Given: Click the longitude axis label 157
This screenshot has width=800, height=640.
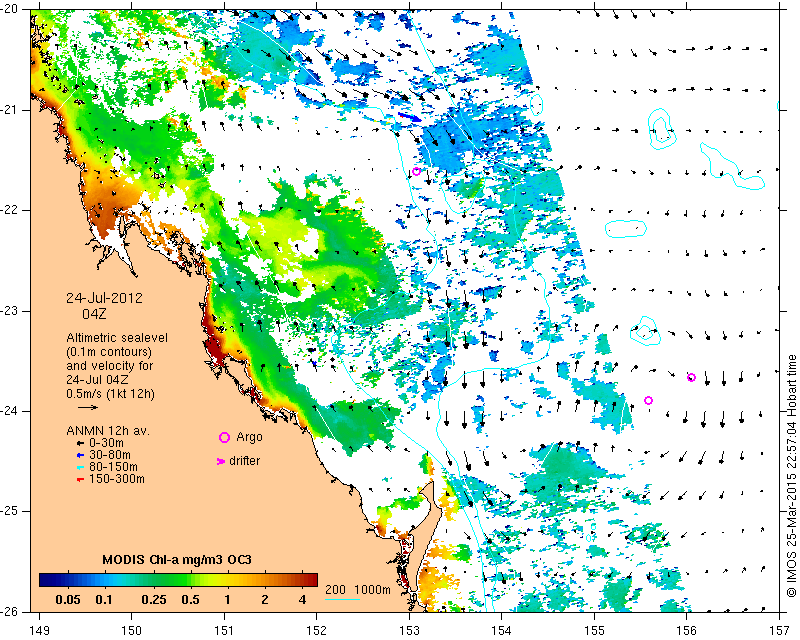Looking at the screenshot, I should click(780, 631).
